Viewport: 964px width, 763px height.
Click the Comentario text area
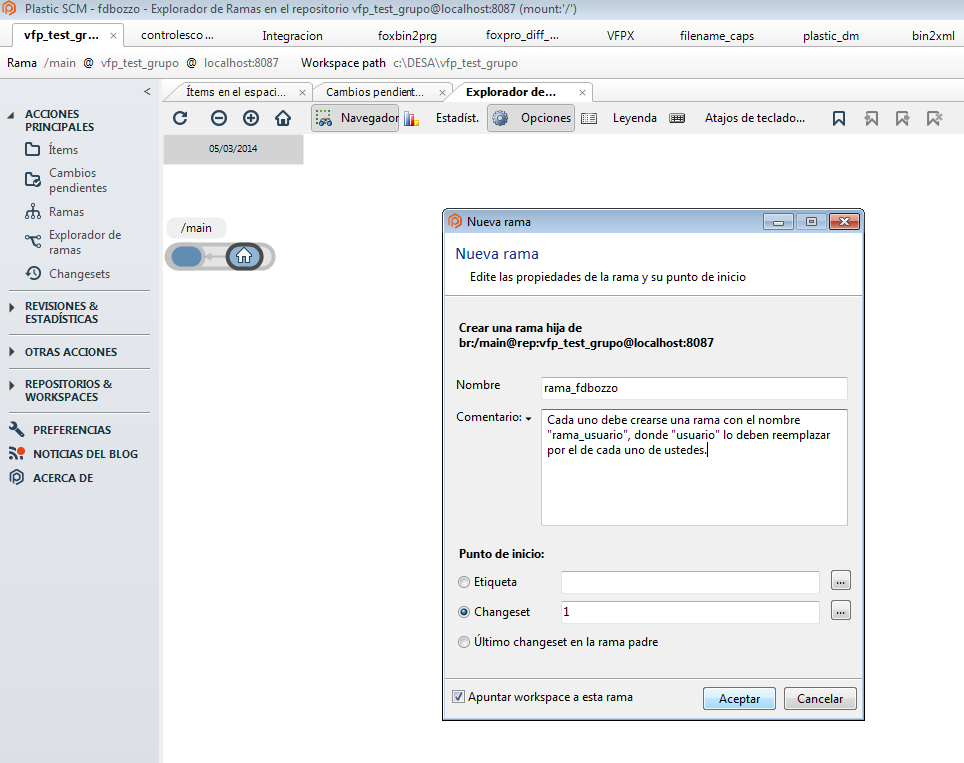pos(694,467)
